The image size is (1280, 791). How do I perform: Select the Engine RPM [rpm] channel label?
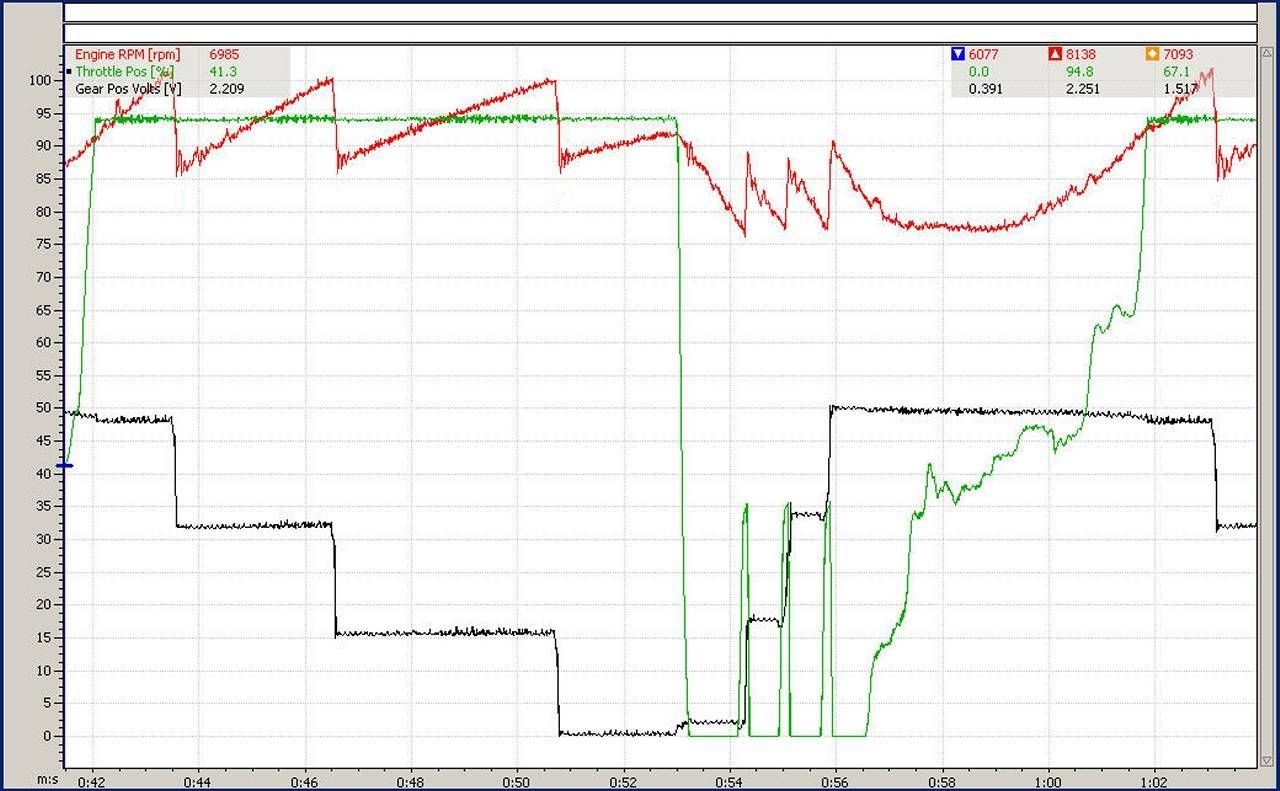tap(128, 55)
